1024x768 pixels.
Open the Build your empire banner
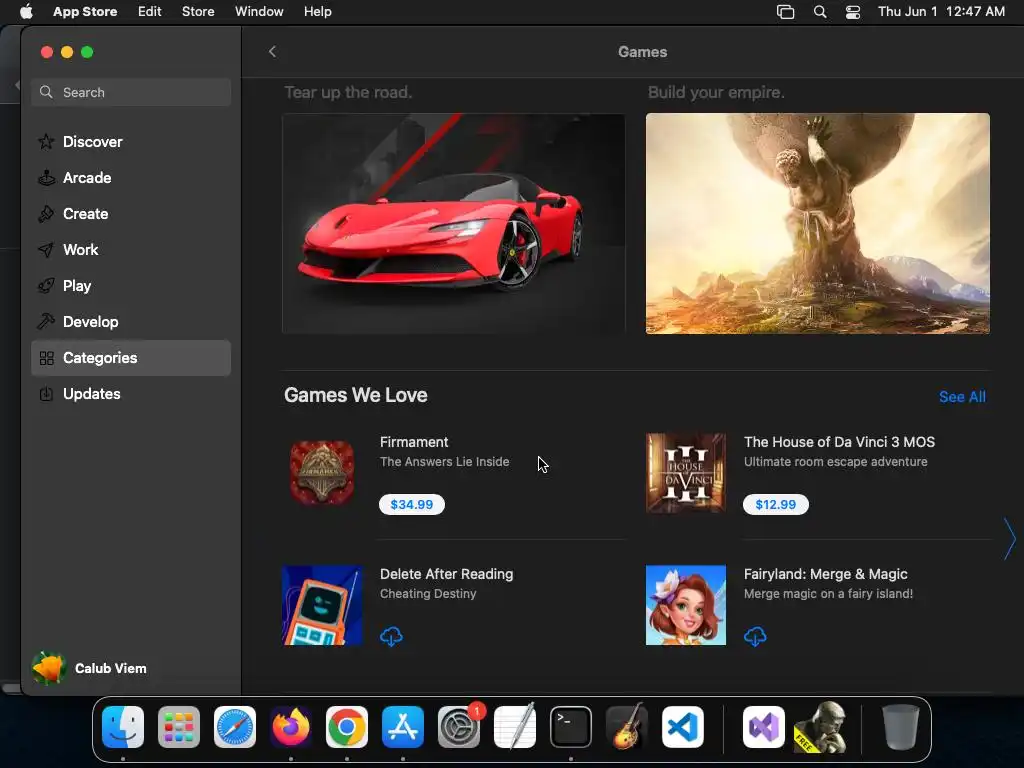pyautogui.click(x=818, y=223)
